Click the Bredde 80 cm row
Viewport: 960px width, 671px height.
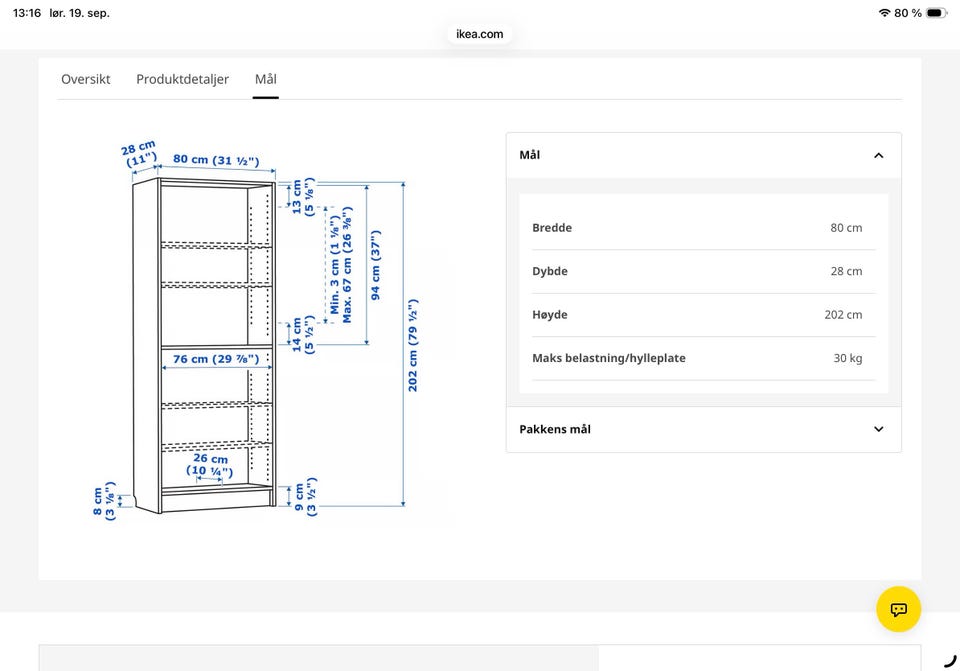pyautogui.click(x=703, y=228)
